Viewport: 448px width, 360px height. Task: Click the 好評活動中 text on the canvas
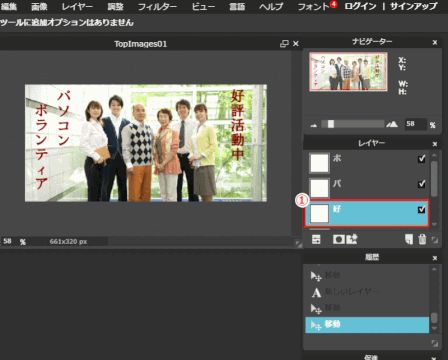[238, 125]
